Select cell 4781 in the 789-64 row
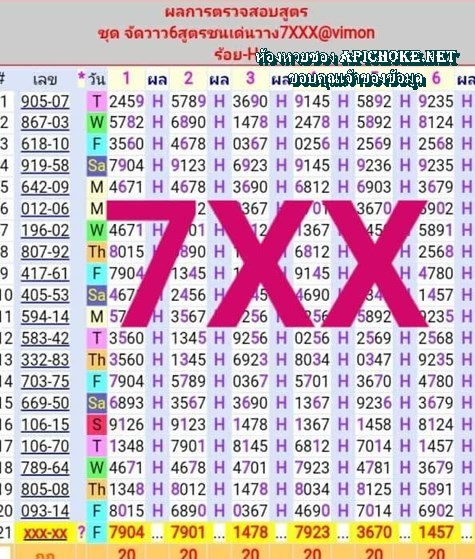 pos(374,467)
